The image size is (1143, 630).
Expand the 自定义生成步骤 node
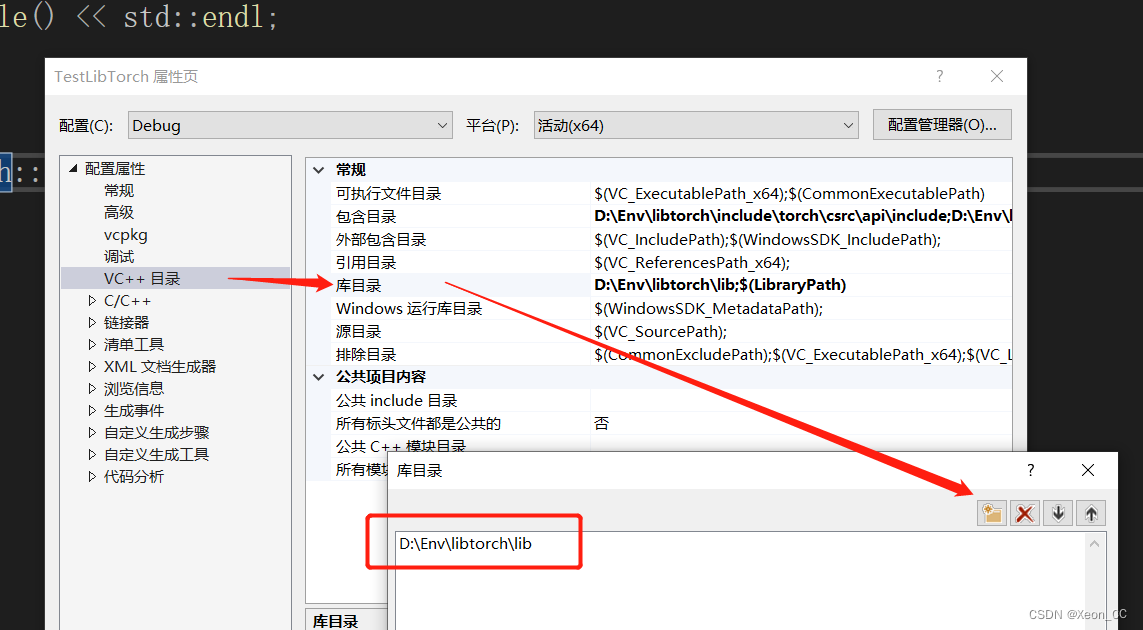pos(92,432)
